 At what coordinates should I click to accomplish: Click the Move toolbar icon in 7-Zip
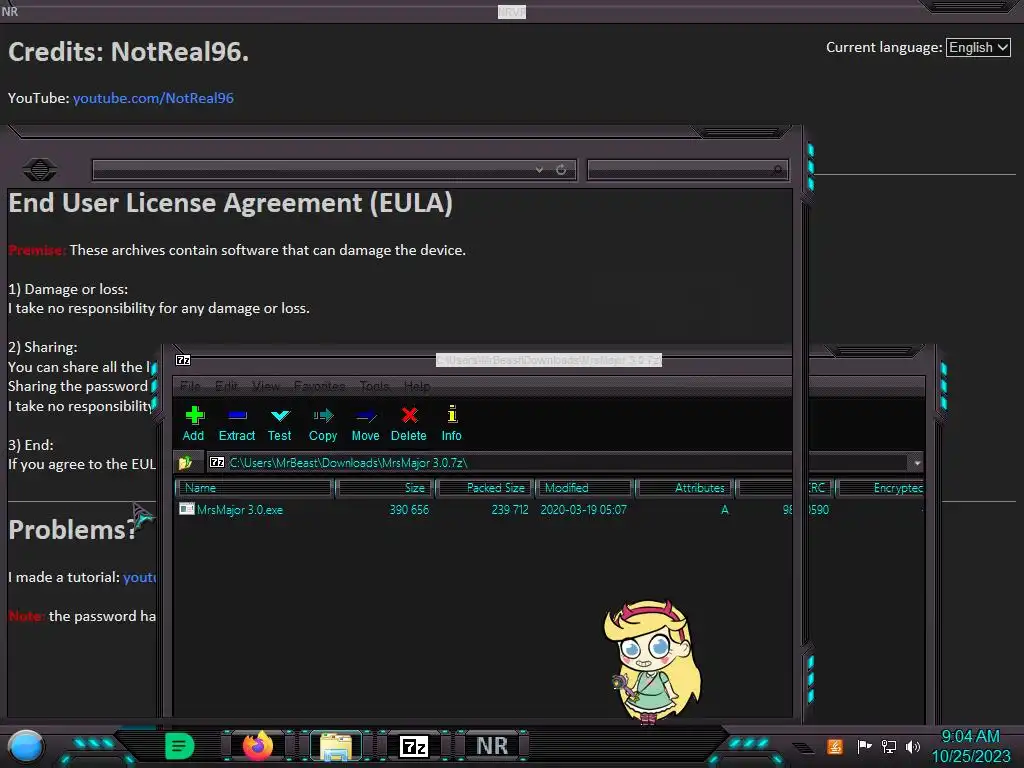(x=365, y=424)
